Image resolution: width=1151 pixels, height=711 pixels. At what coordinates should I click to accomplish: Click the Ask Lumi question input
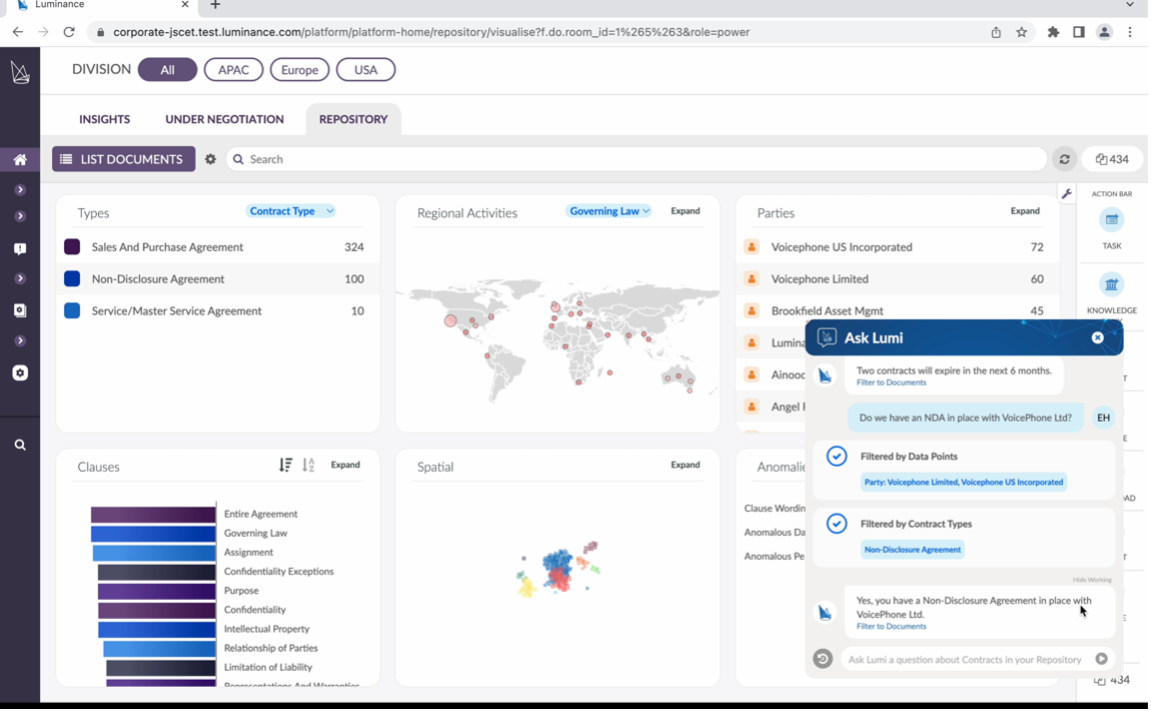click(965, 659)
